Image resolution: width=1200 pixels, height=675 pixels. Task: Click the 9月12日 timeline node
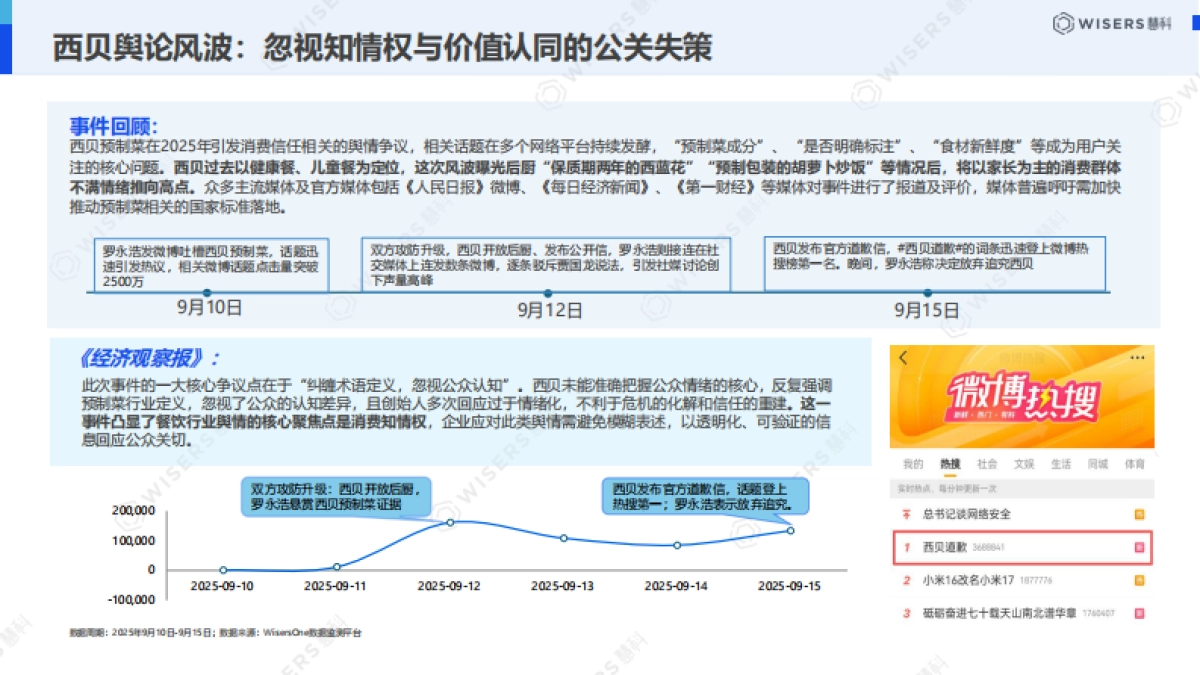(546, 293)
